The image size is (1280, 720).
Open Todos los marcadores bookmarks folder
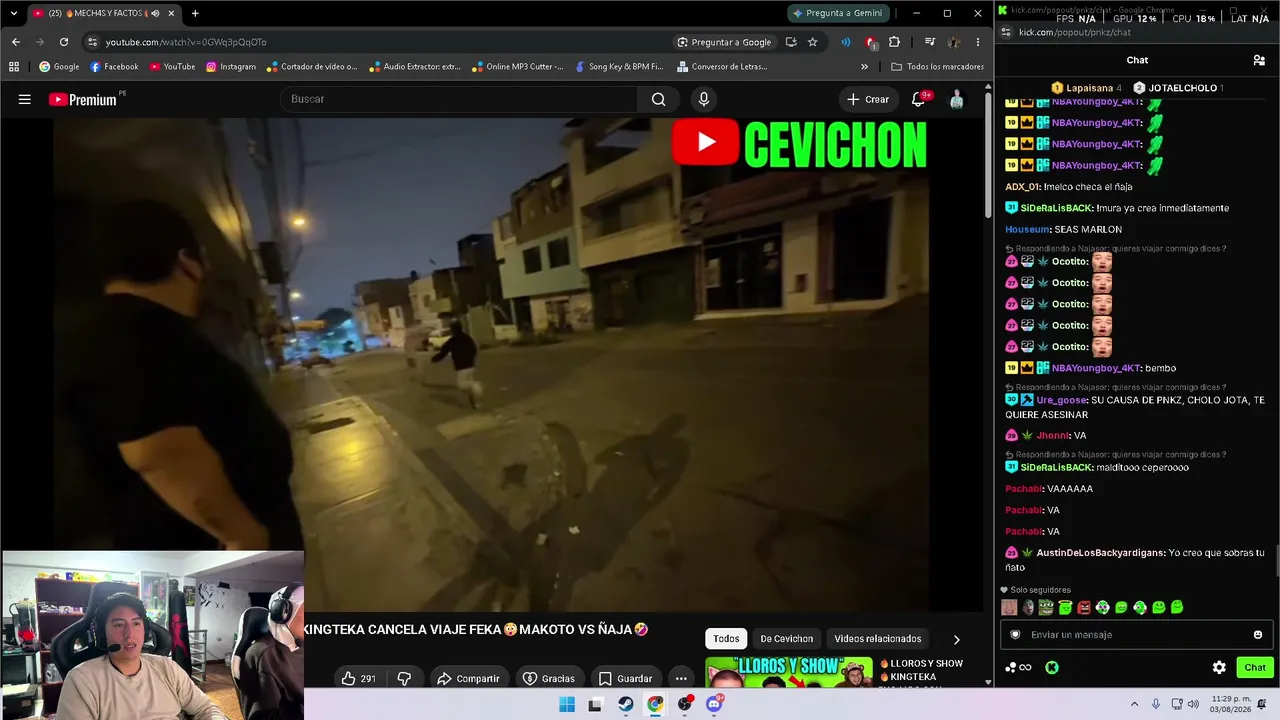click(937, 67)
